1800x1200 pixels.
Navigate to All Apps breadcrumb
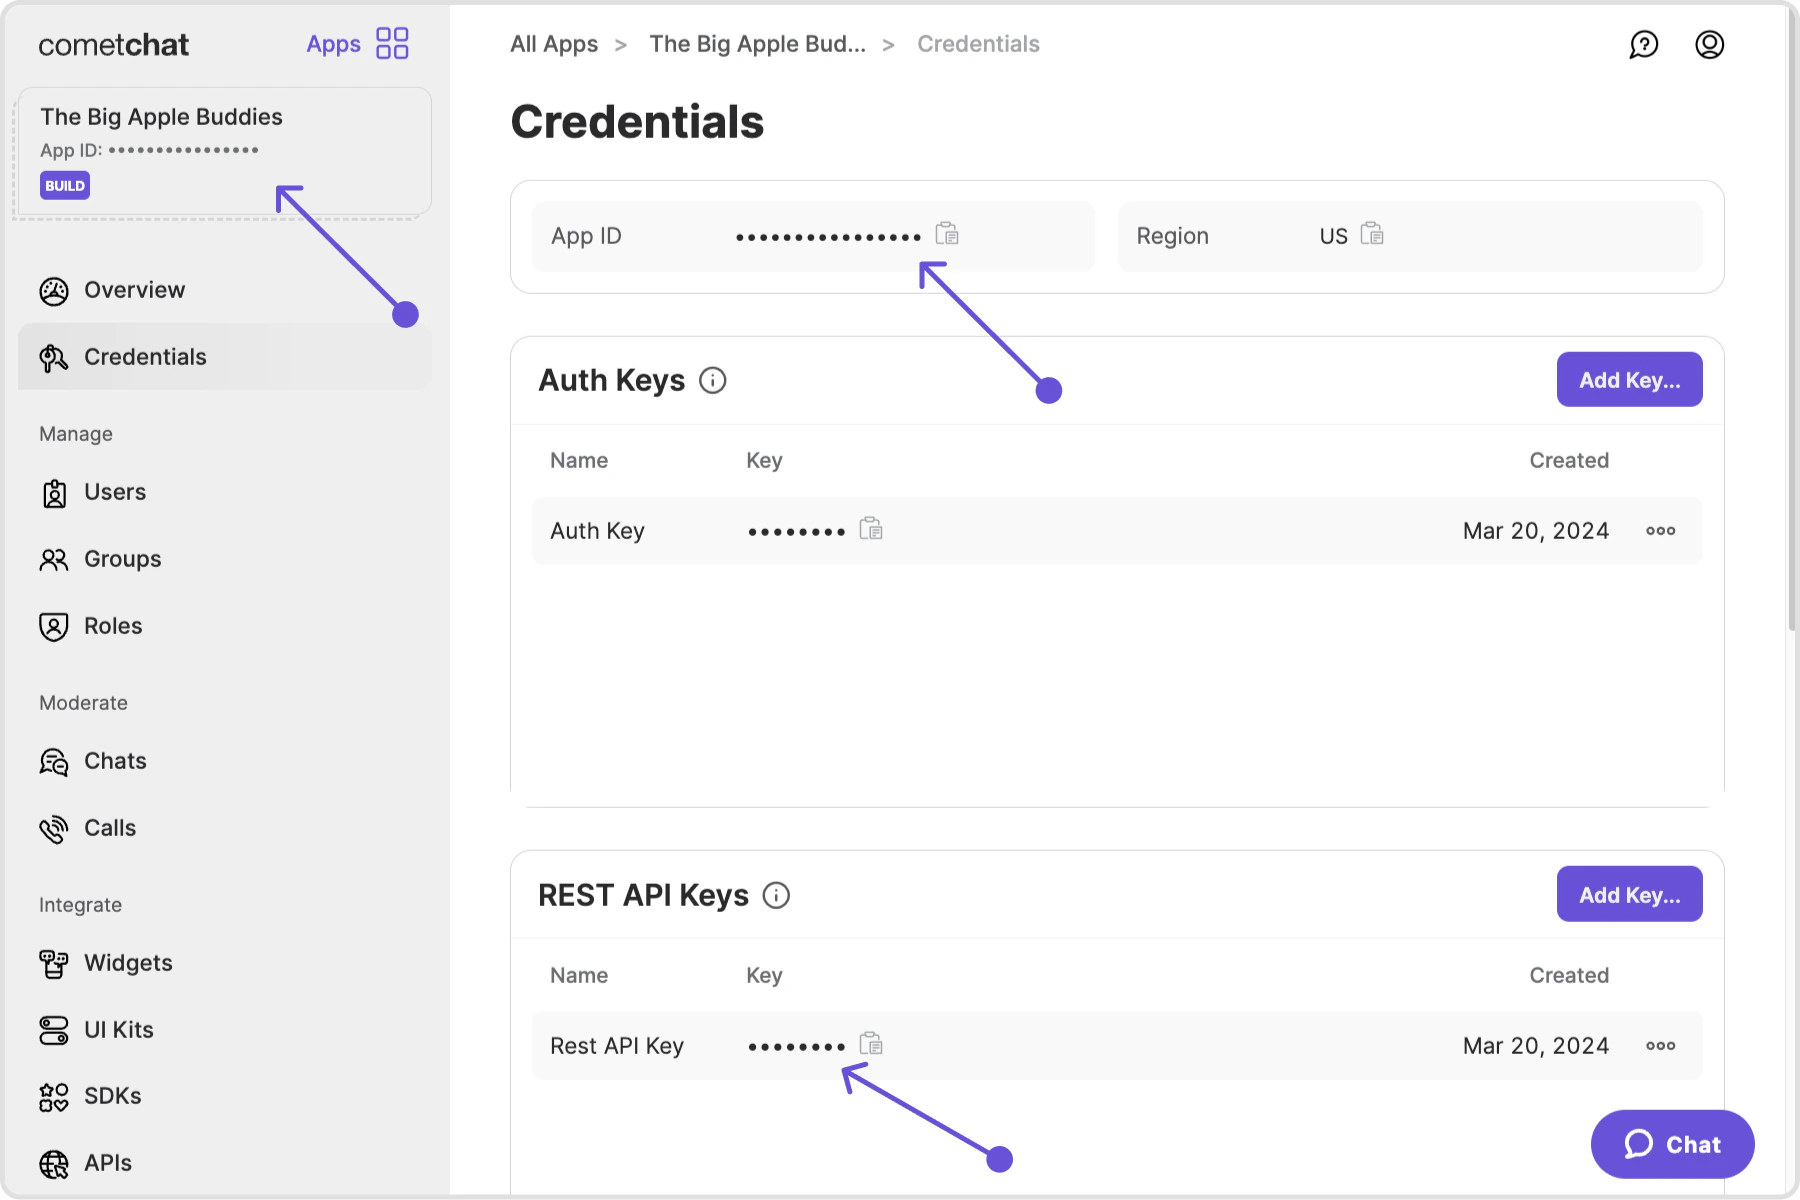[x=554, y=44]
